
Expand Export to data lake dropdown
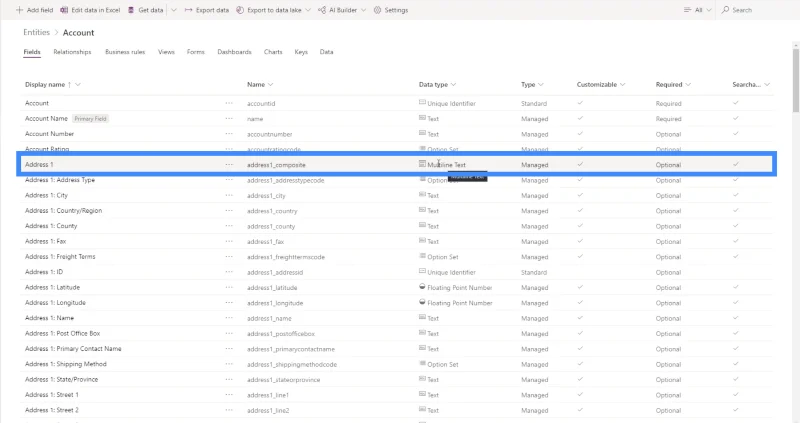click(308, 10)
